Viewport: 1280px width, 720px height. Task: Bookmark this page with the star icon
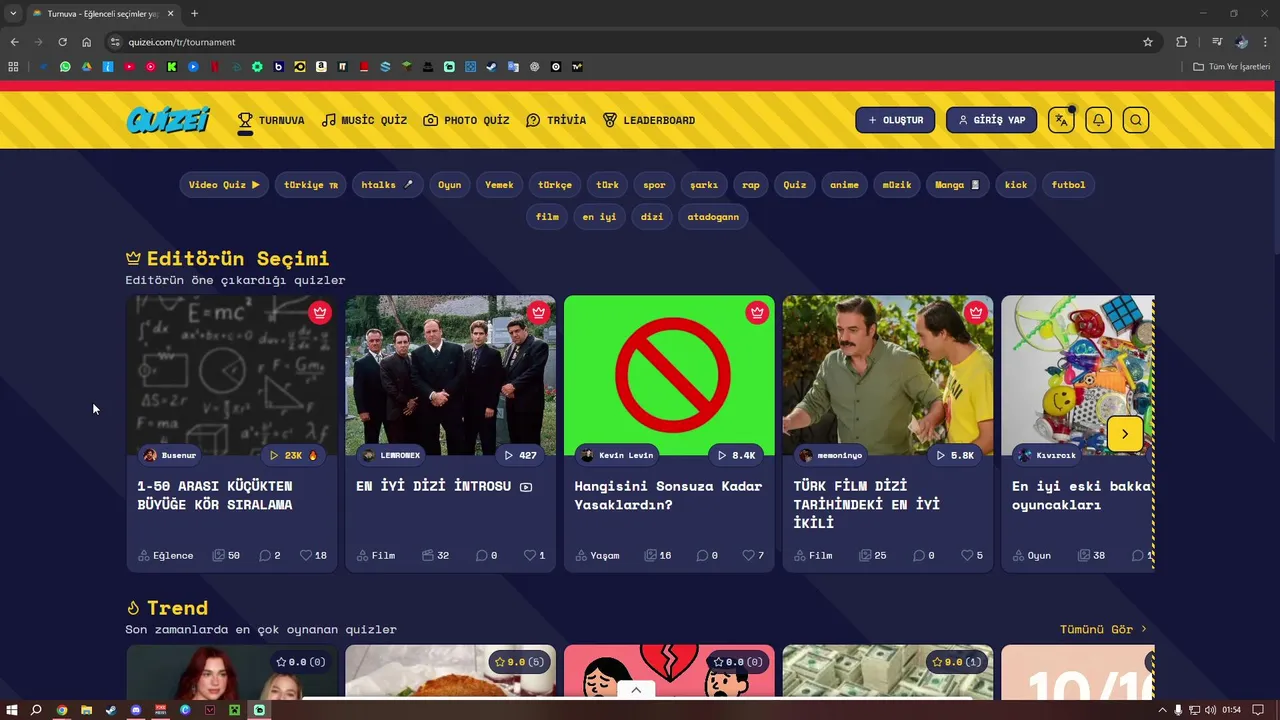pos(1148,42)
